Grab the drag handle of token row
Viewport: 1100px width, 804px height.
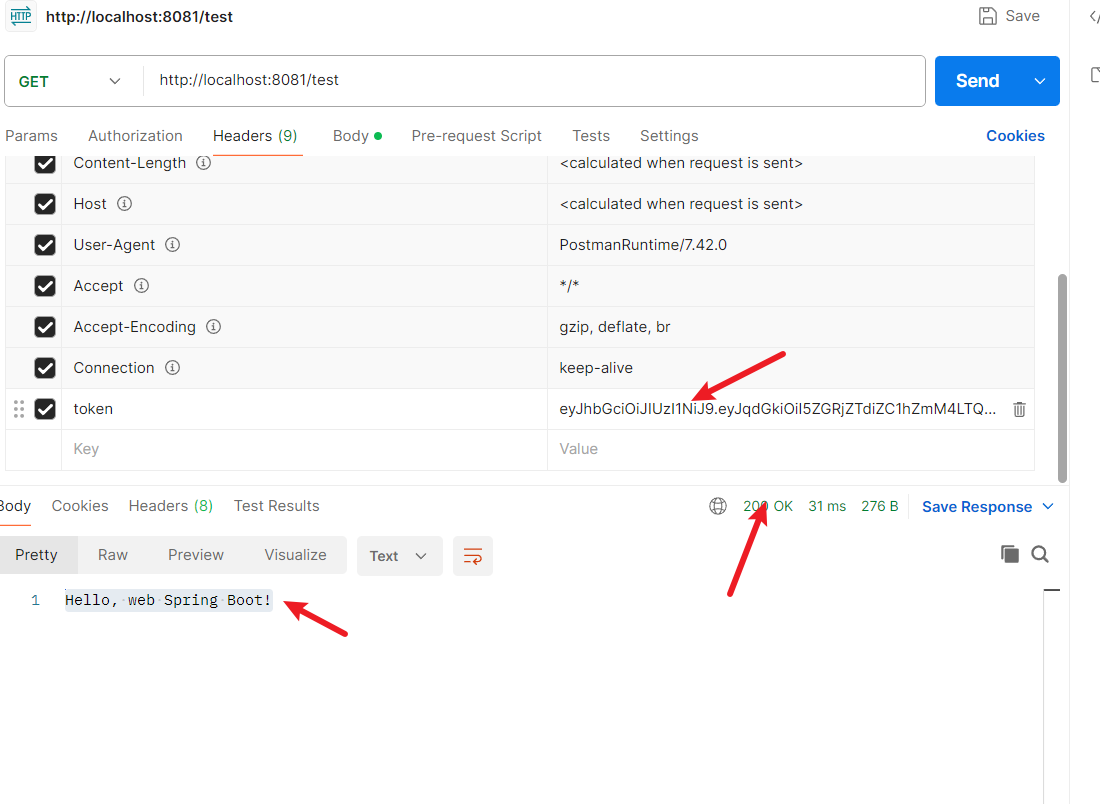click(x=19, y=409)
